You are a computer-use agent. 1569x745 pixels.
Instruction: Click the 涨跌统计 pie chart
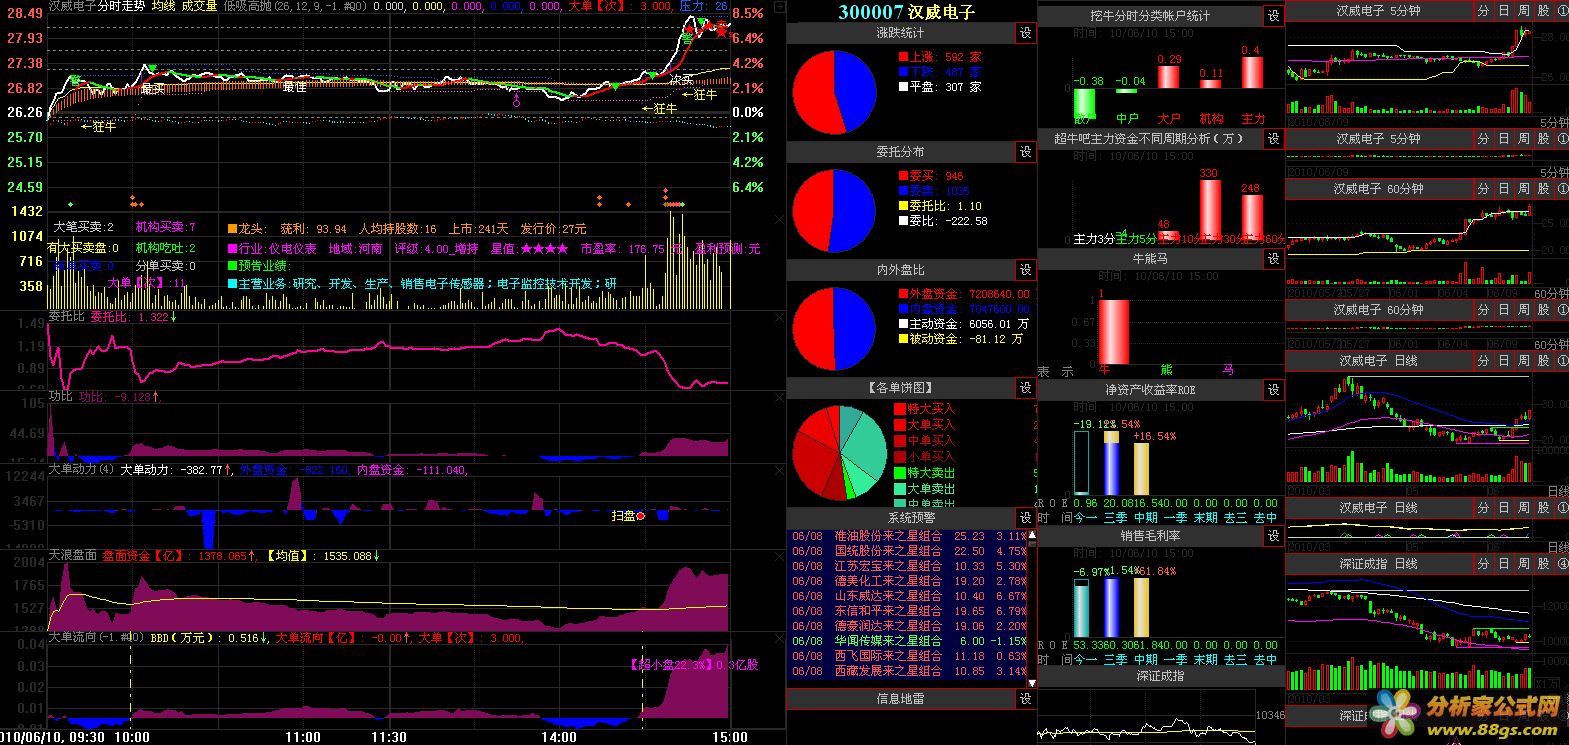pos(835,92)
